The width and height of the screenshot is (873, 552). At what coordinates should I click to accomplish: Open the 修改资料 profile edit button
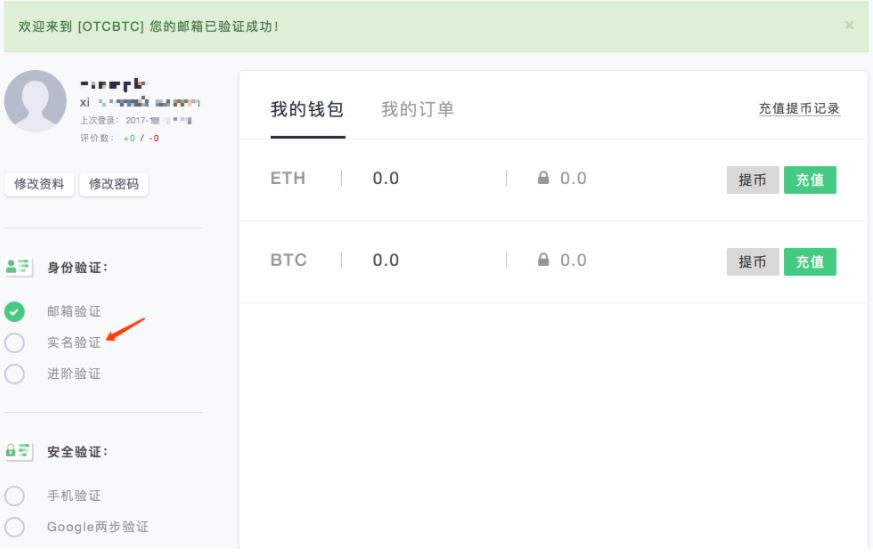coord(39,184)
